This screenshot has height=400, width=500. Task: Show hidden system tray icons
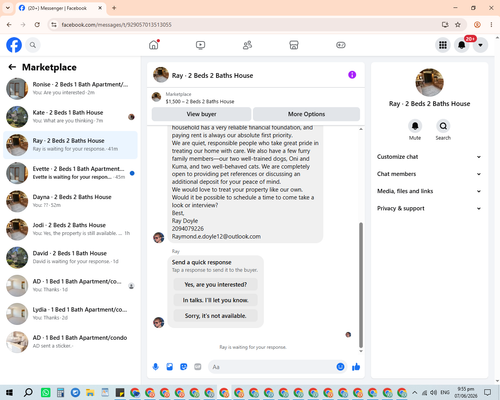[x=414, y=392]
